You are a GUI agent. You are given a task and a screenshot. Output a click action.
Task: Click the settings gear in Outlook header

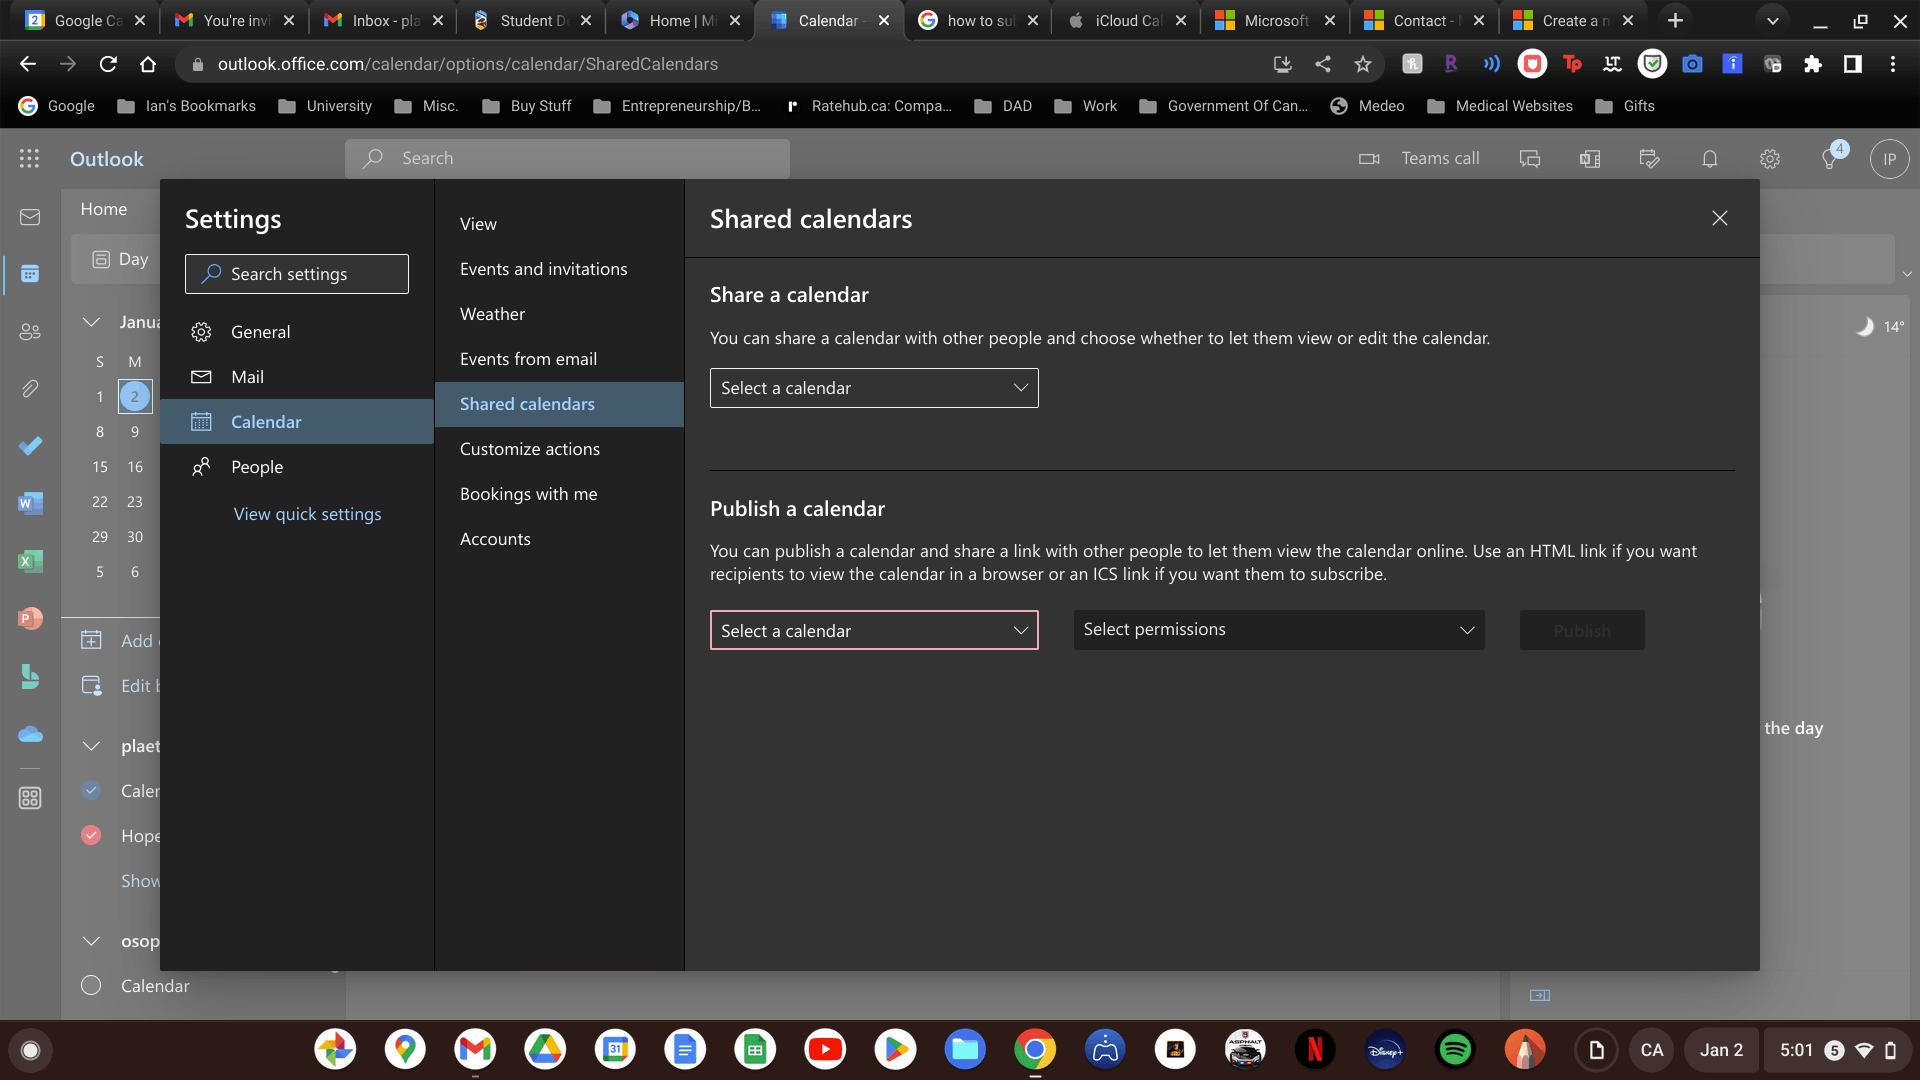(x=1770, y=159)
